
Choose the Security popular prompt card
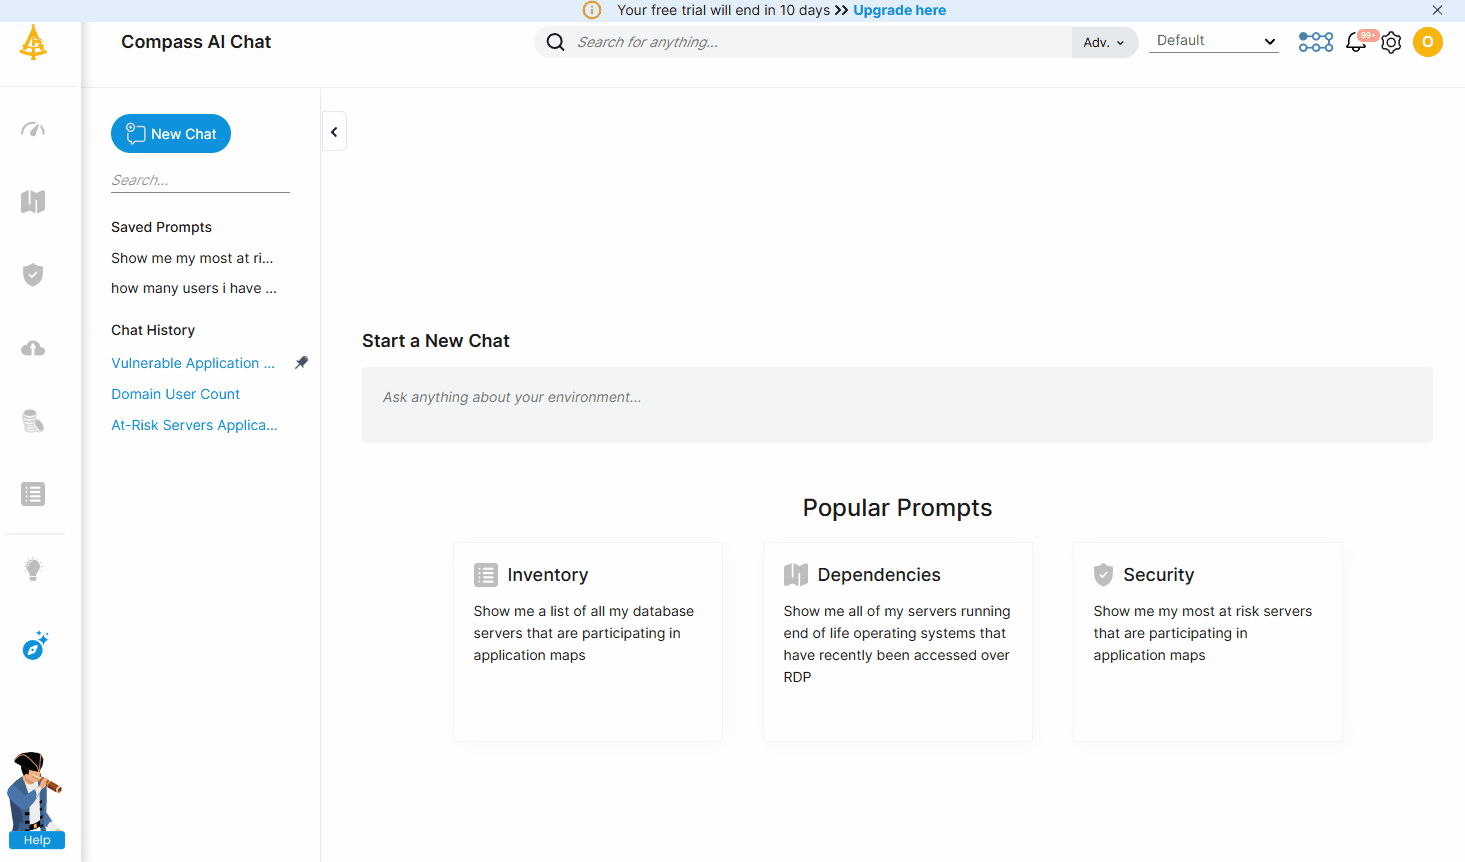[x=1208, y=642]
